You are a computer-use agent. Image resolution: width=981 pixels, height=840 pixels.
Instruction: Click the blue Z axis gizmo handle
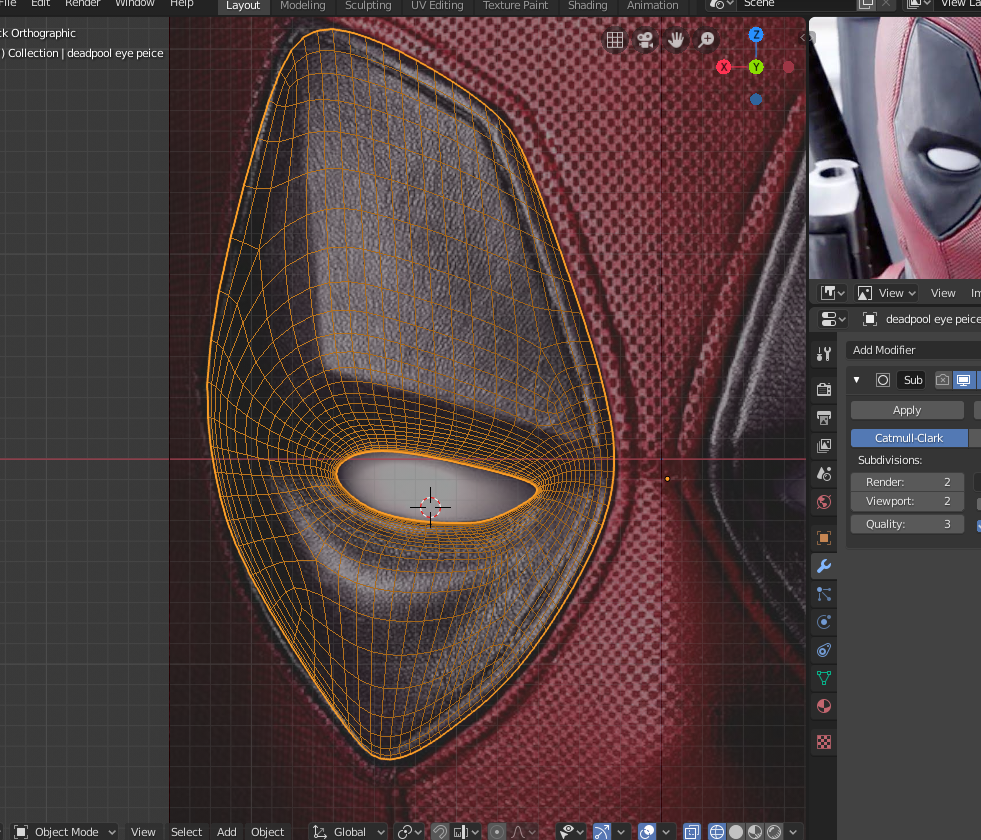tap(756, 34)
